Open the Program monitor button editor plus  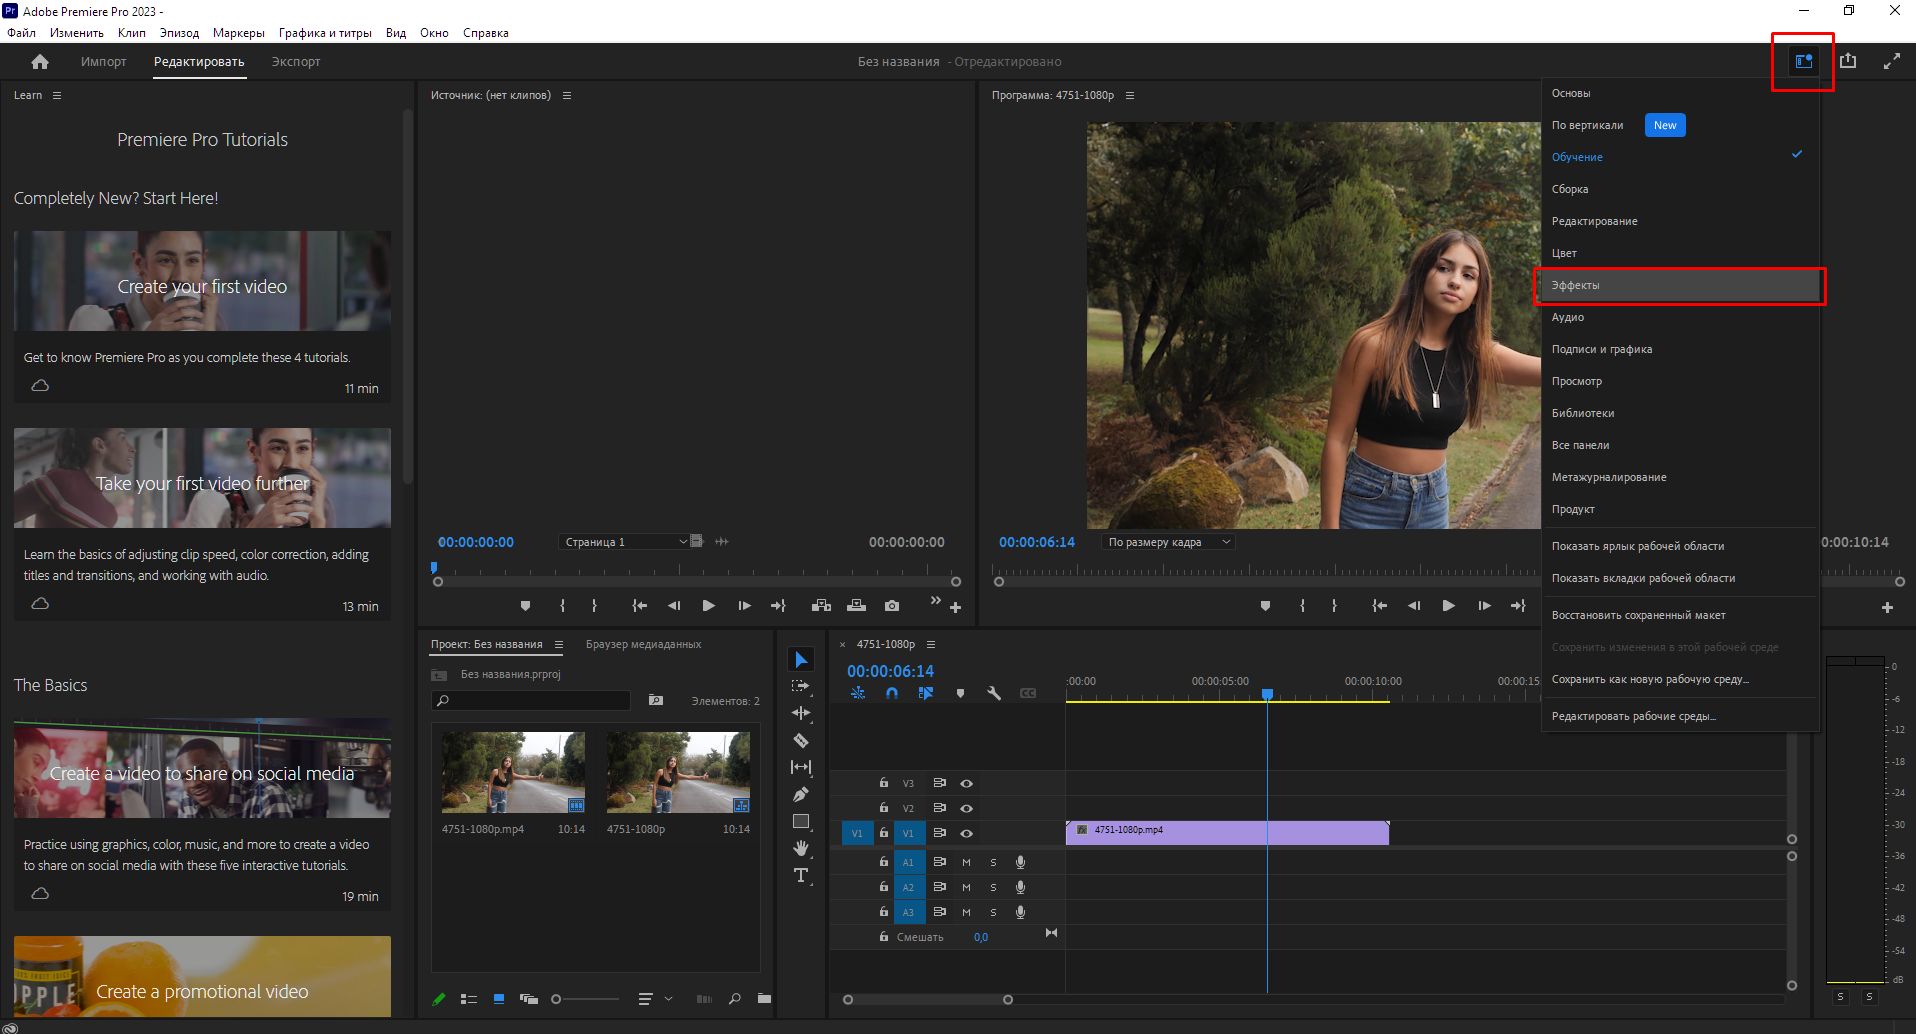1887,607
